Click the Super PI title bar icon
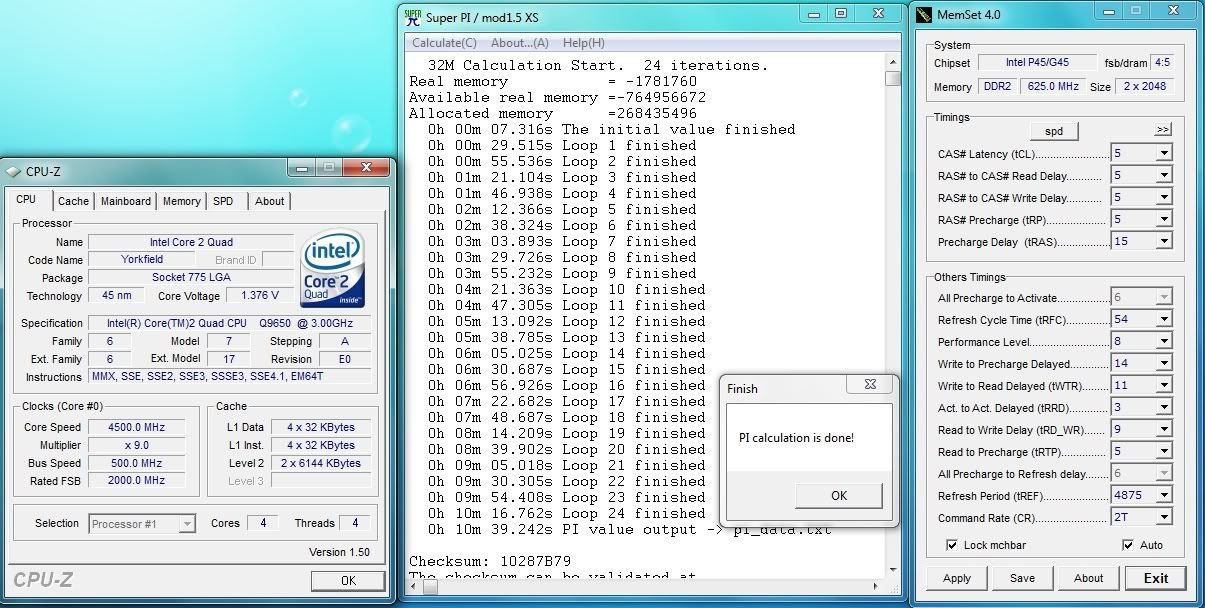Viewport: 1205px width, 608px height. [x=412, y=16]
